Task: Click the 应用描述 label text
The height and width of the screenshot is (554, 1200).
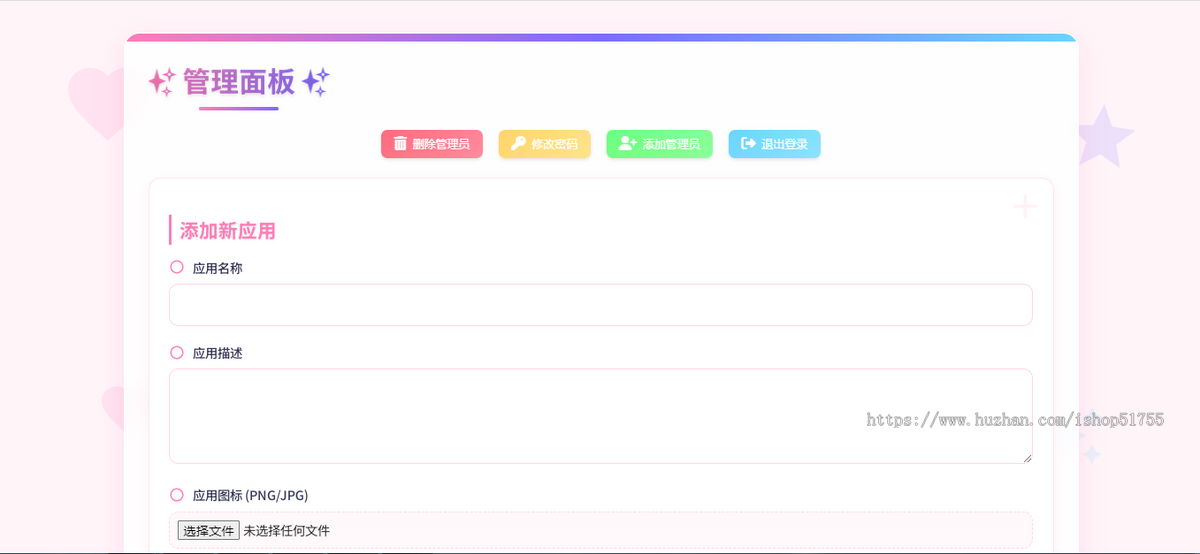Action: pyautogui.click(x=217, y=353)
